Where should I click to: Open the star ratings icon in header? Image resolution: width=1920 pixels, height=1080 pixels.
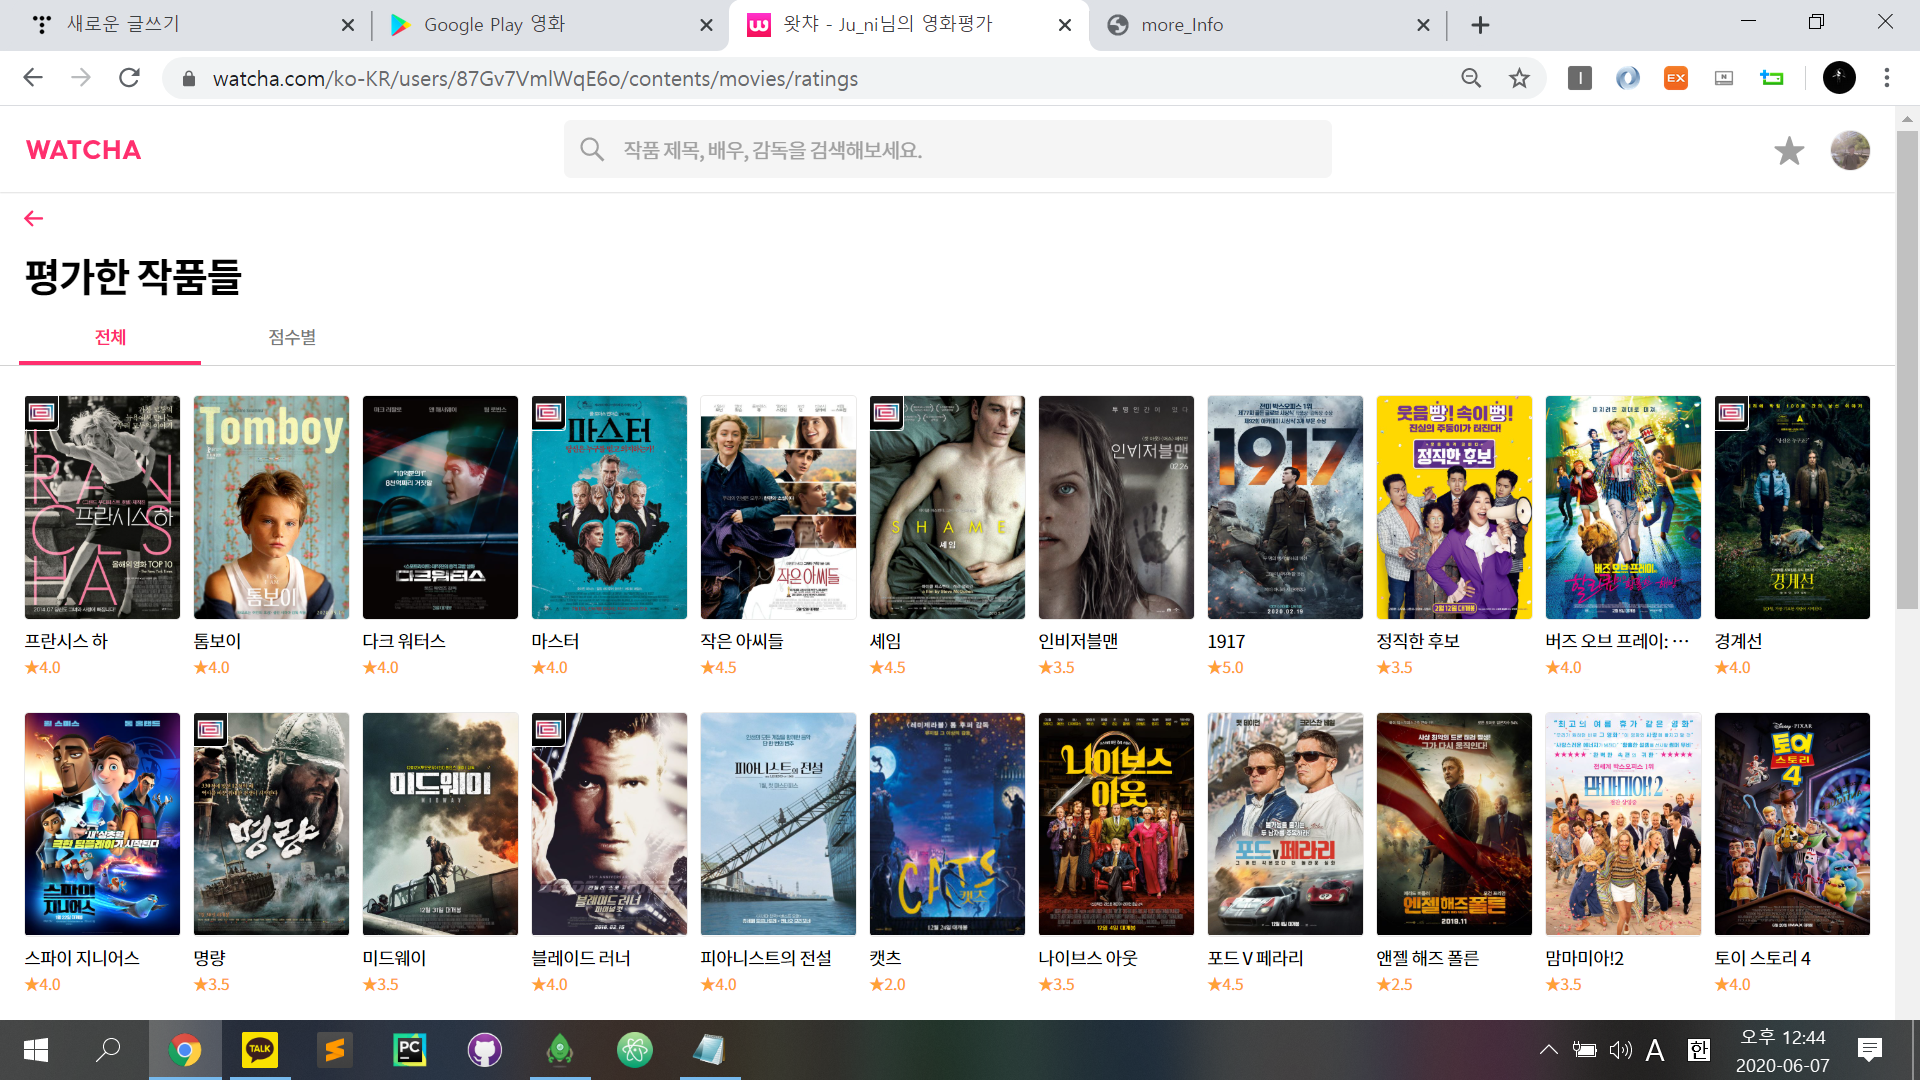coord(1789,151)
